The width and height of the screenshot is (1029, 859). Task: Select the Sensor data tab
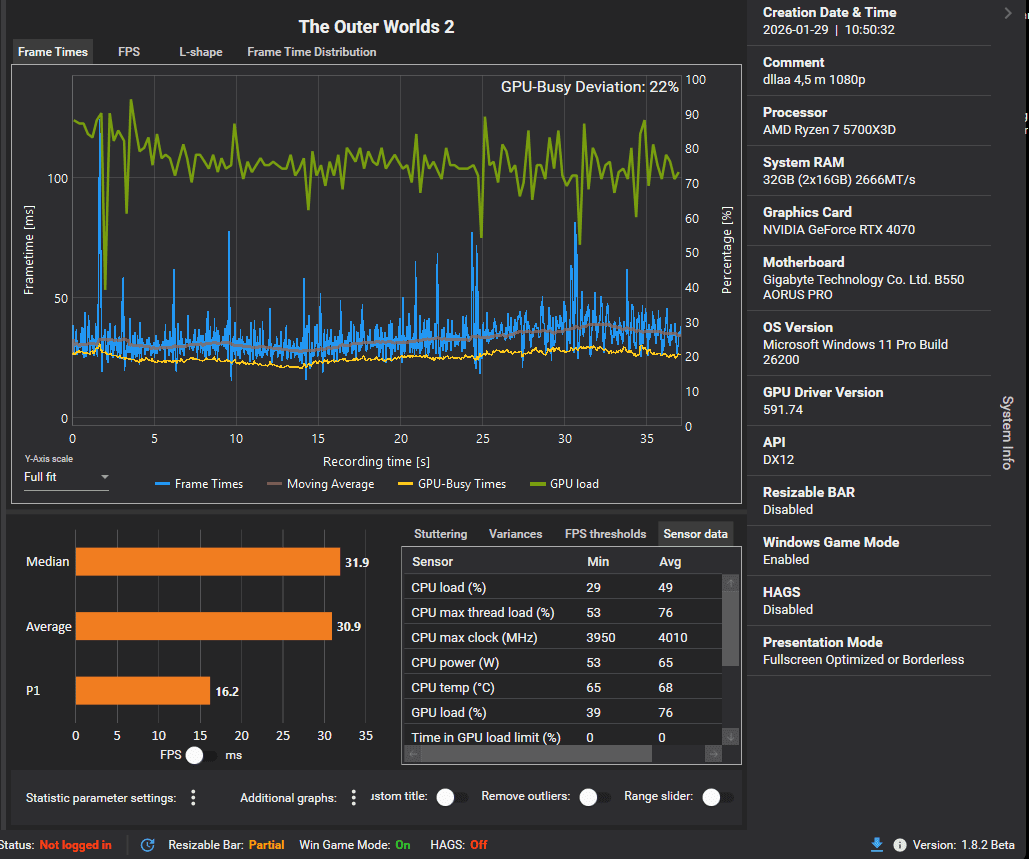click(695, 534)
